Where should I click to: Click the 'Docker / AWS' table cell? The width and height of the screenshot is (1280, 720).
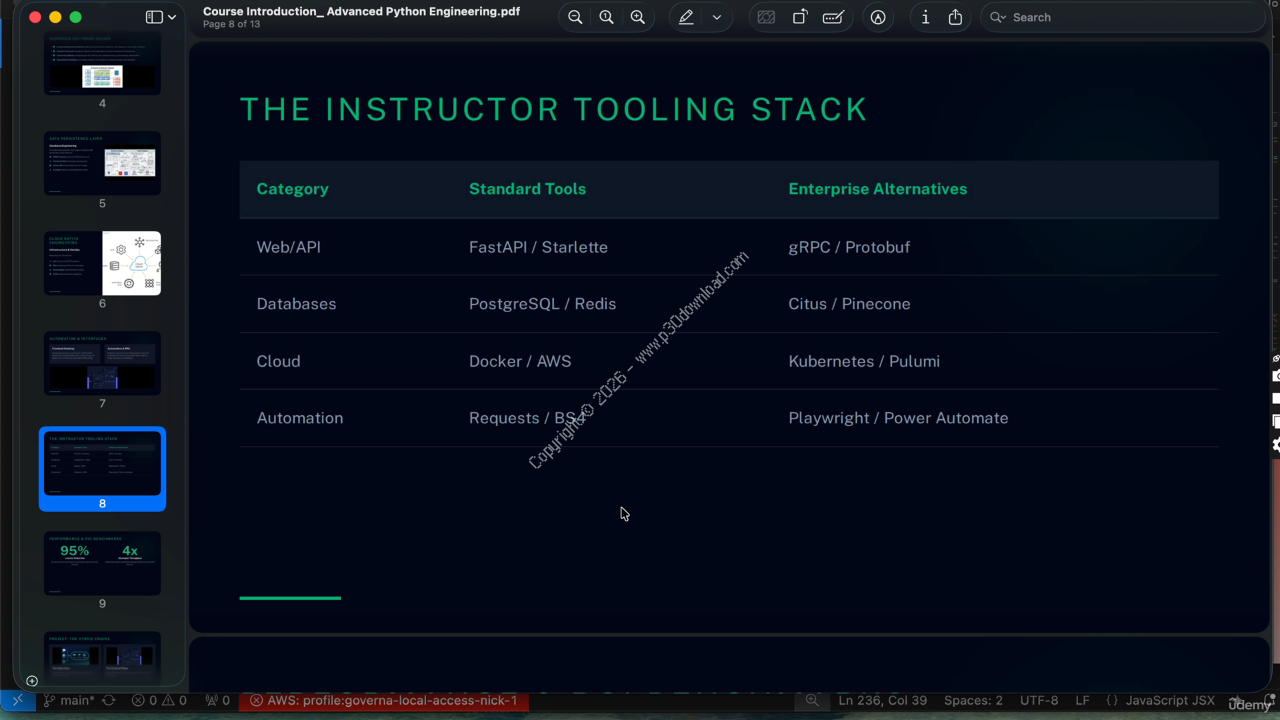point(520,361)
